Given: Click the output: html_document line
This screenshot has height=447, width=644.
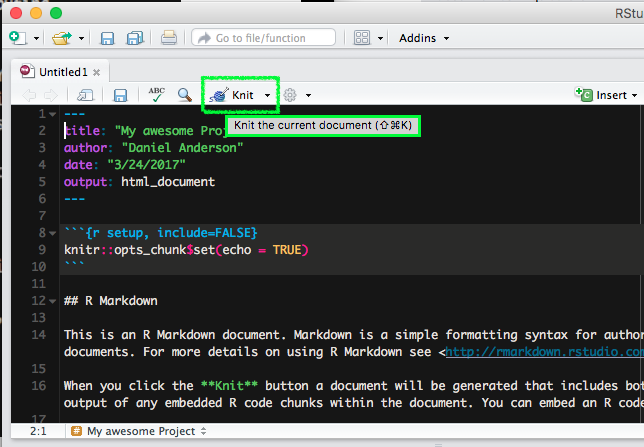Looking at the screenshot, I should [x=139, y=182].
